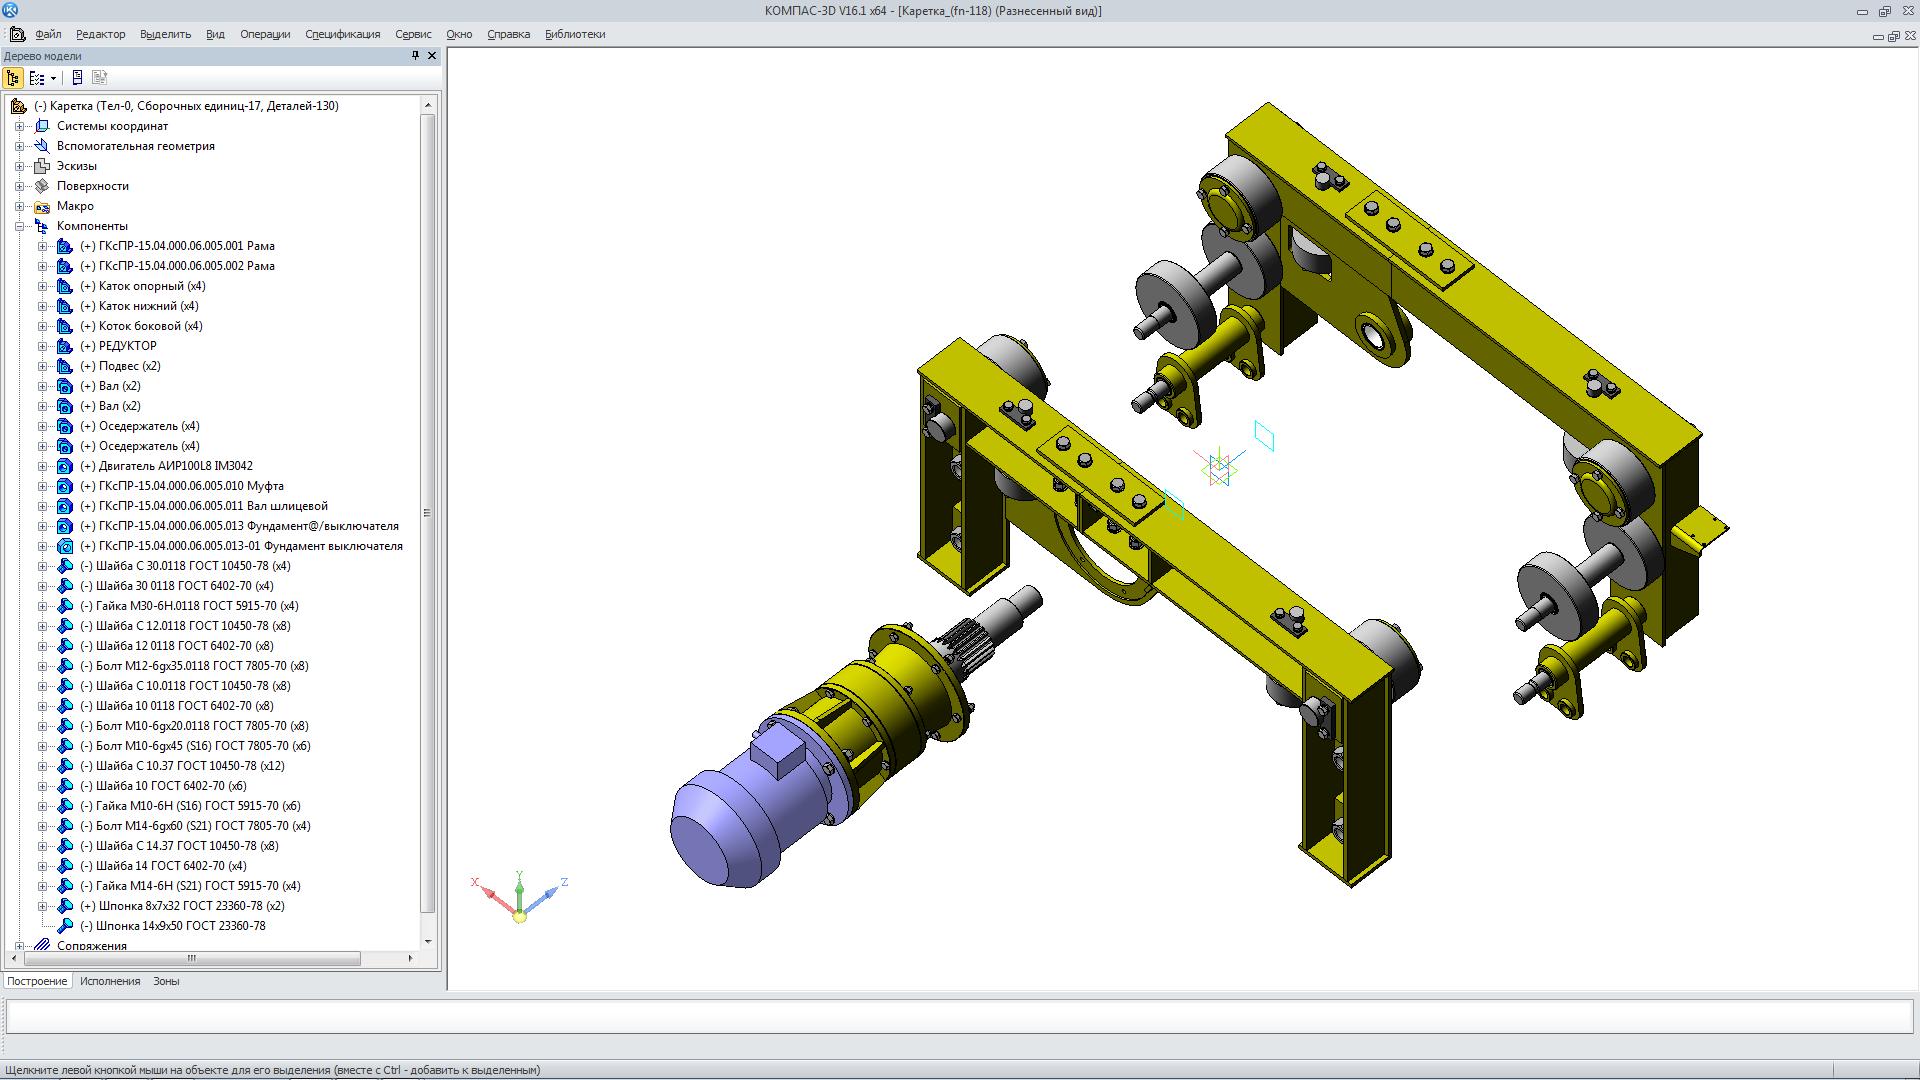
Task: Switch to the Исполнения tab
Action: tap(110, 981)
